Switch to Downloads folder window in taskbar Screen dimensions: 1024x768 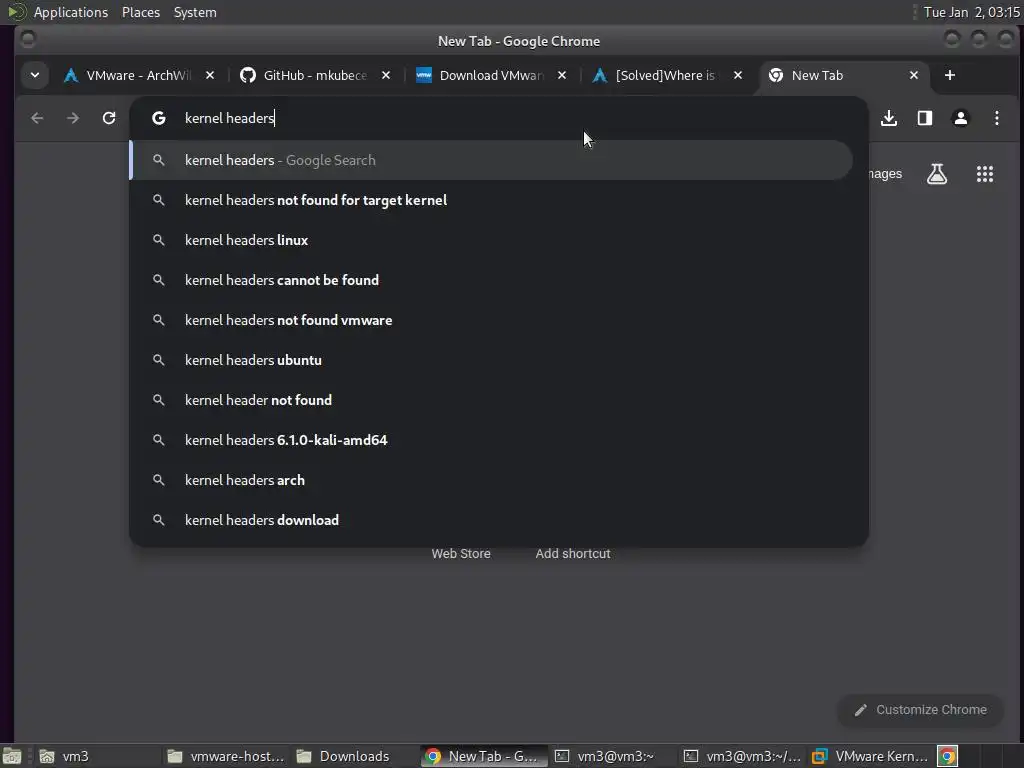pyautogui.click(x=354, y=756)
